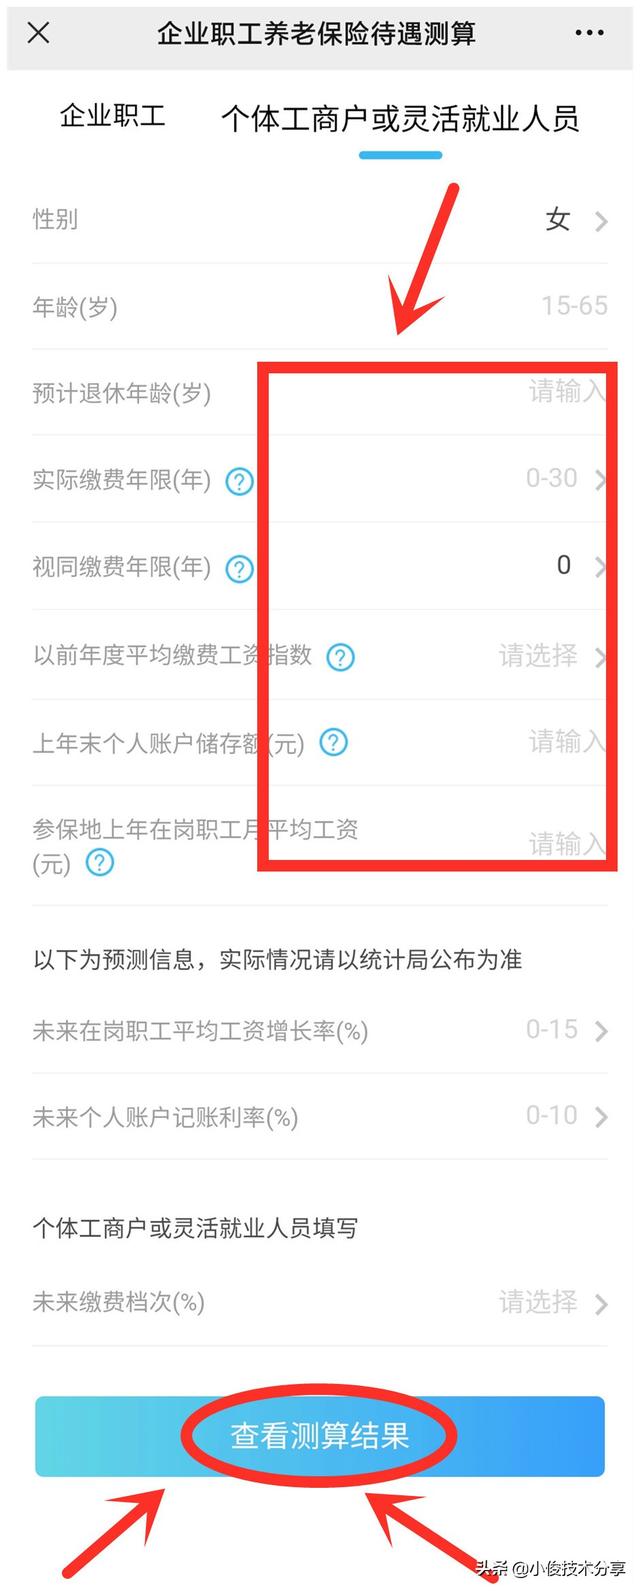Switch to 企业职工 tab
This screenshot has width=640, height=1591.
tap(112, 116)
